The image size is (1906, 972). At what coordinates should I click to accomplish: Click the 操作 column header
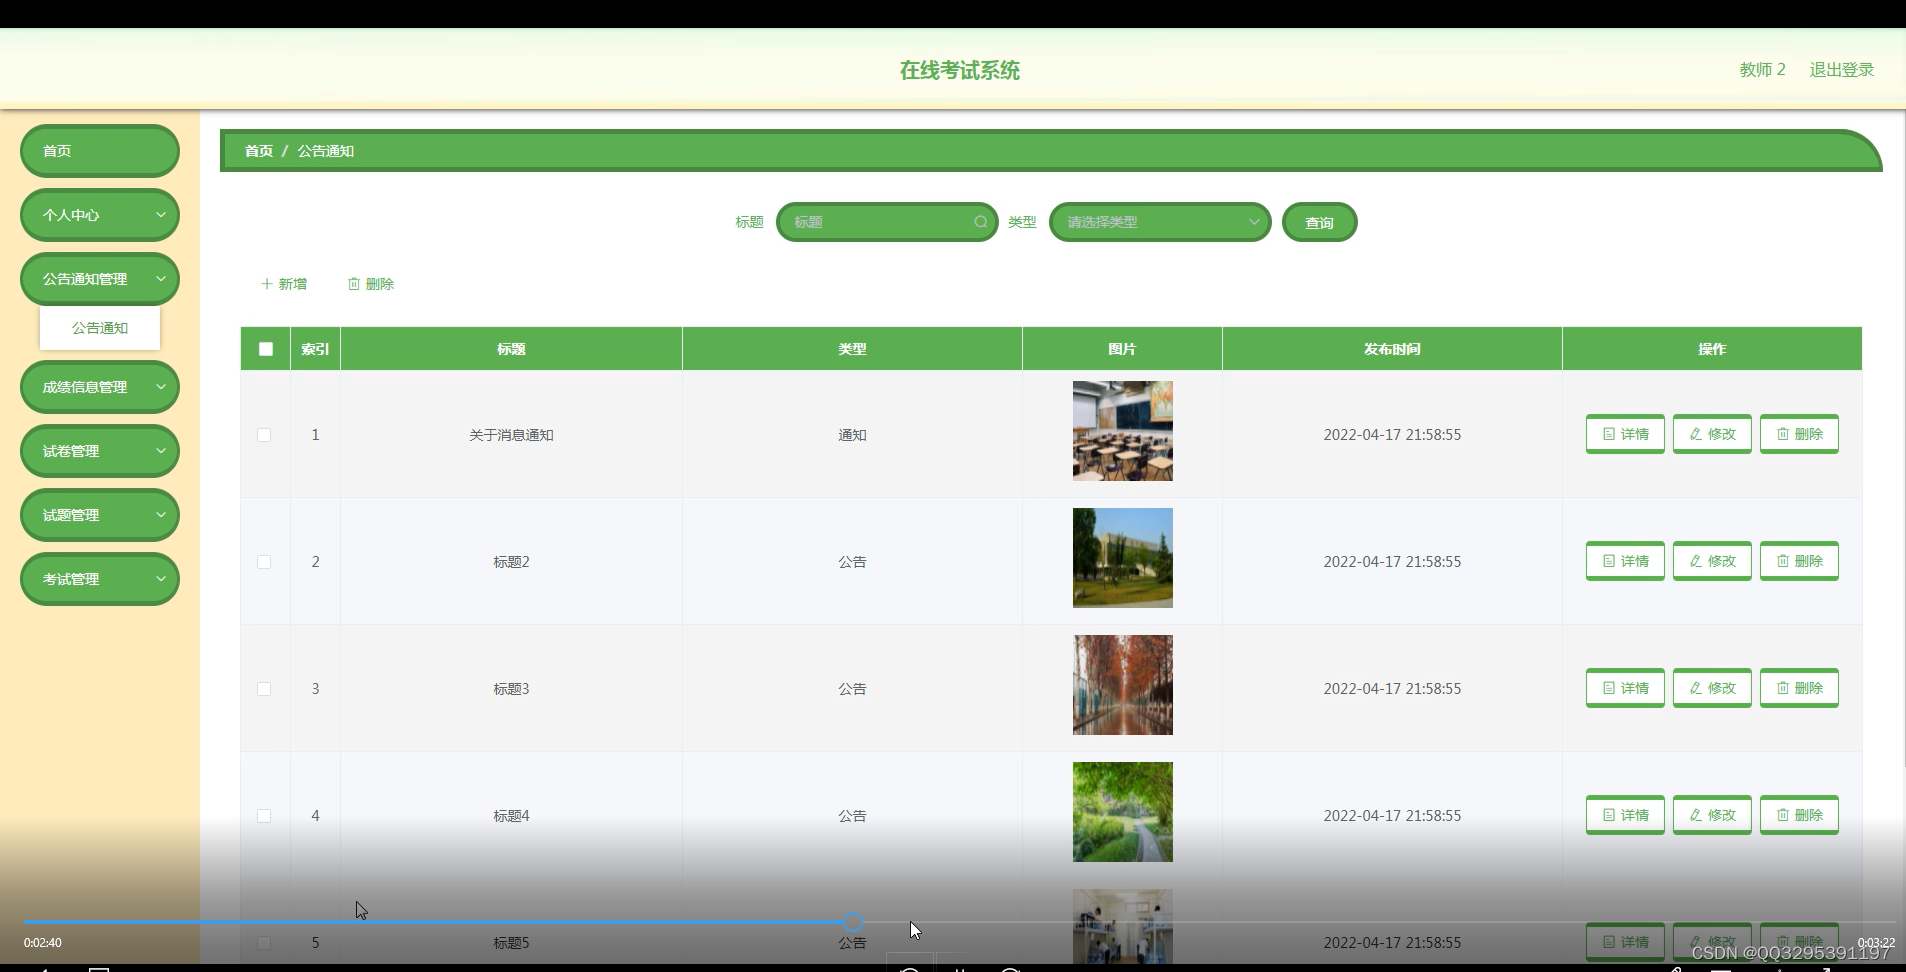point(1712,349)
